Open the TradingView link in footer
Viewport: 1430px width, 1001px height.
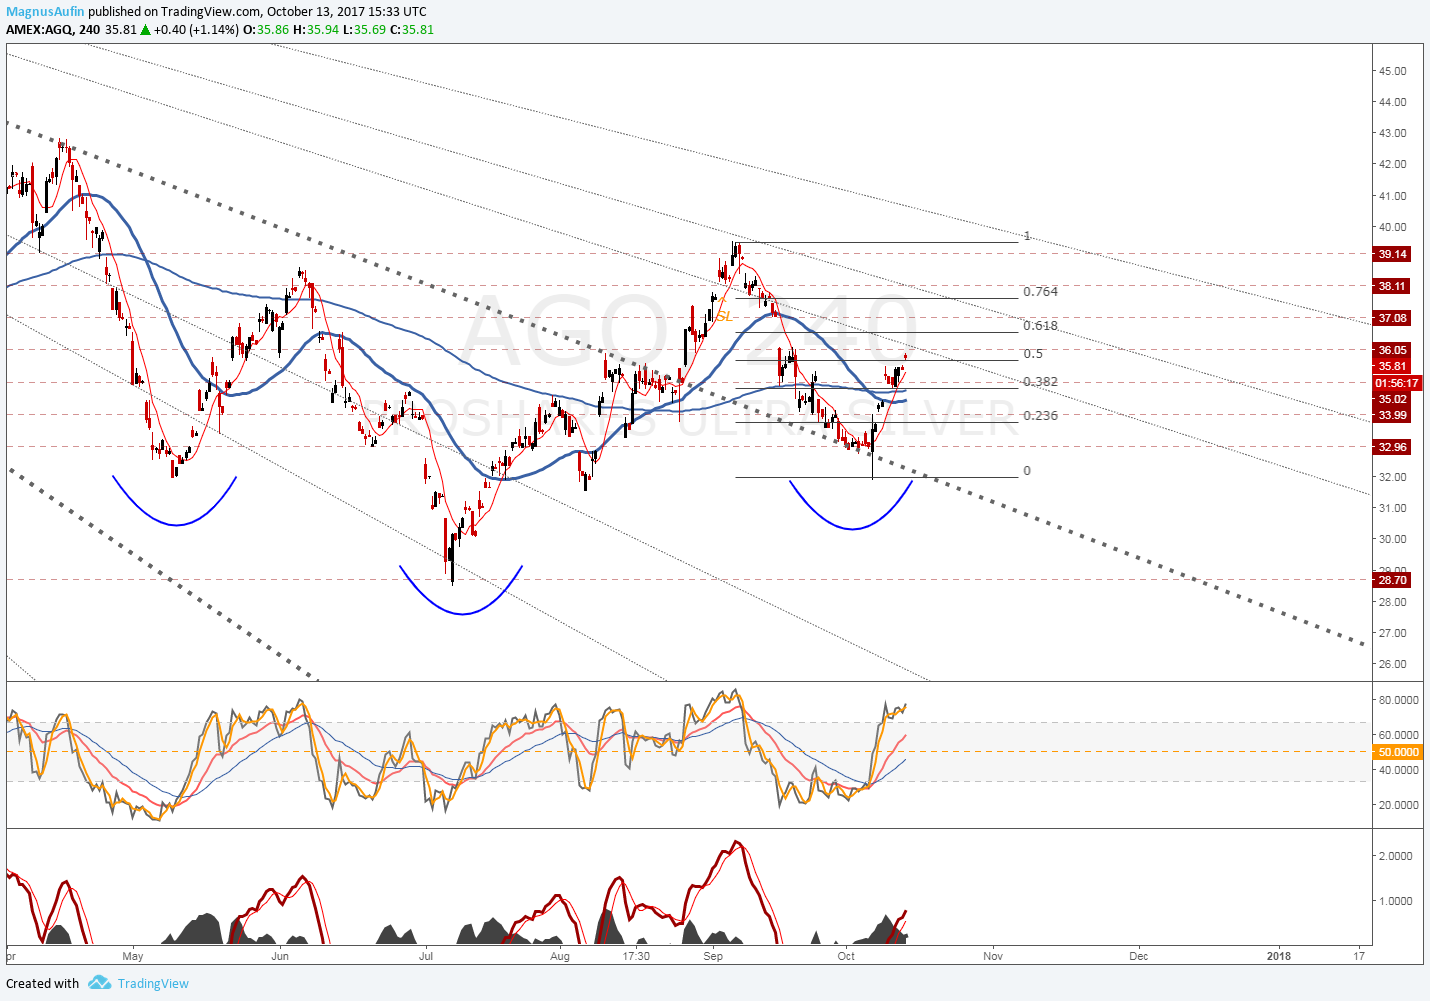153,983
